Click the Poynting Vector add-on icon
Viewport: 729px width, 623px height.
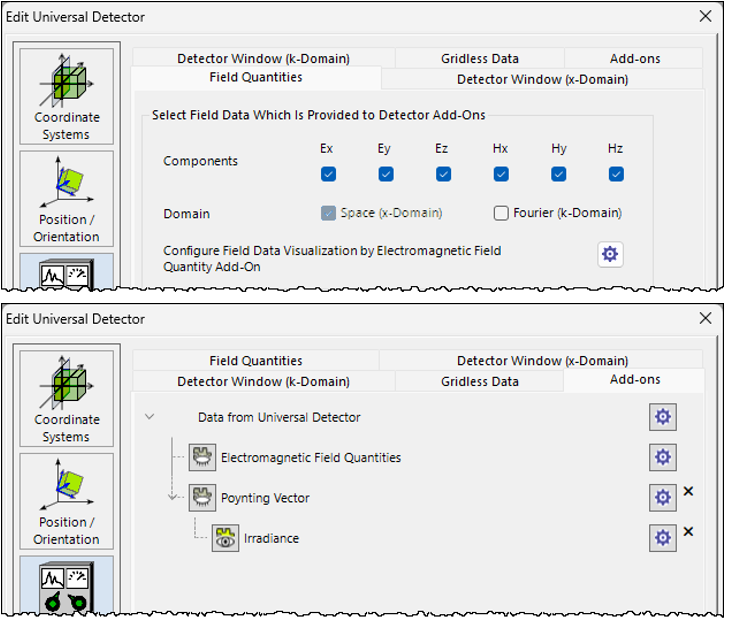pyautogui.click(x=202, y=498)
